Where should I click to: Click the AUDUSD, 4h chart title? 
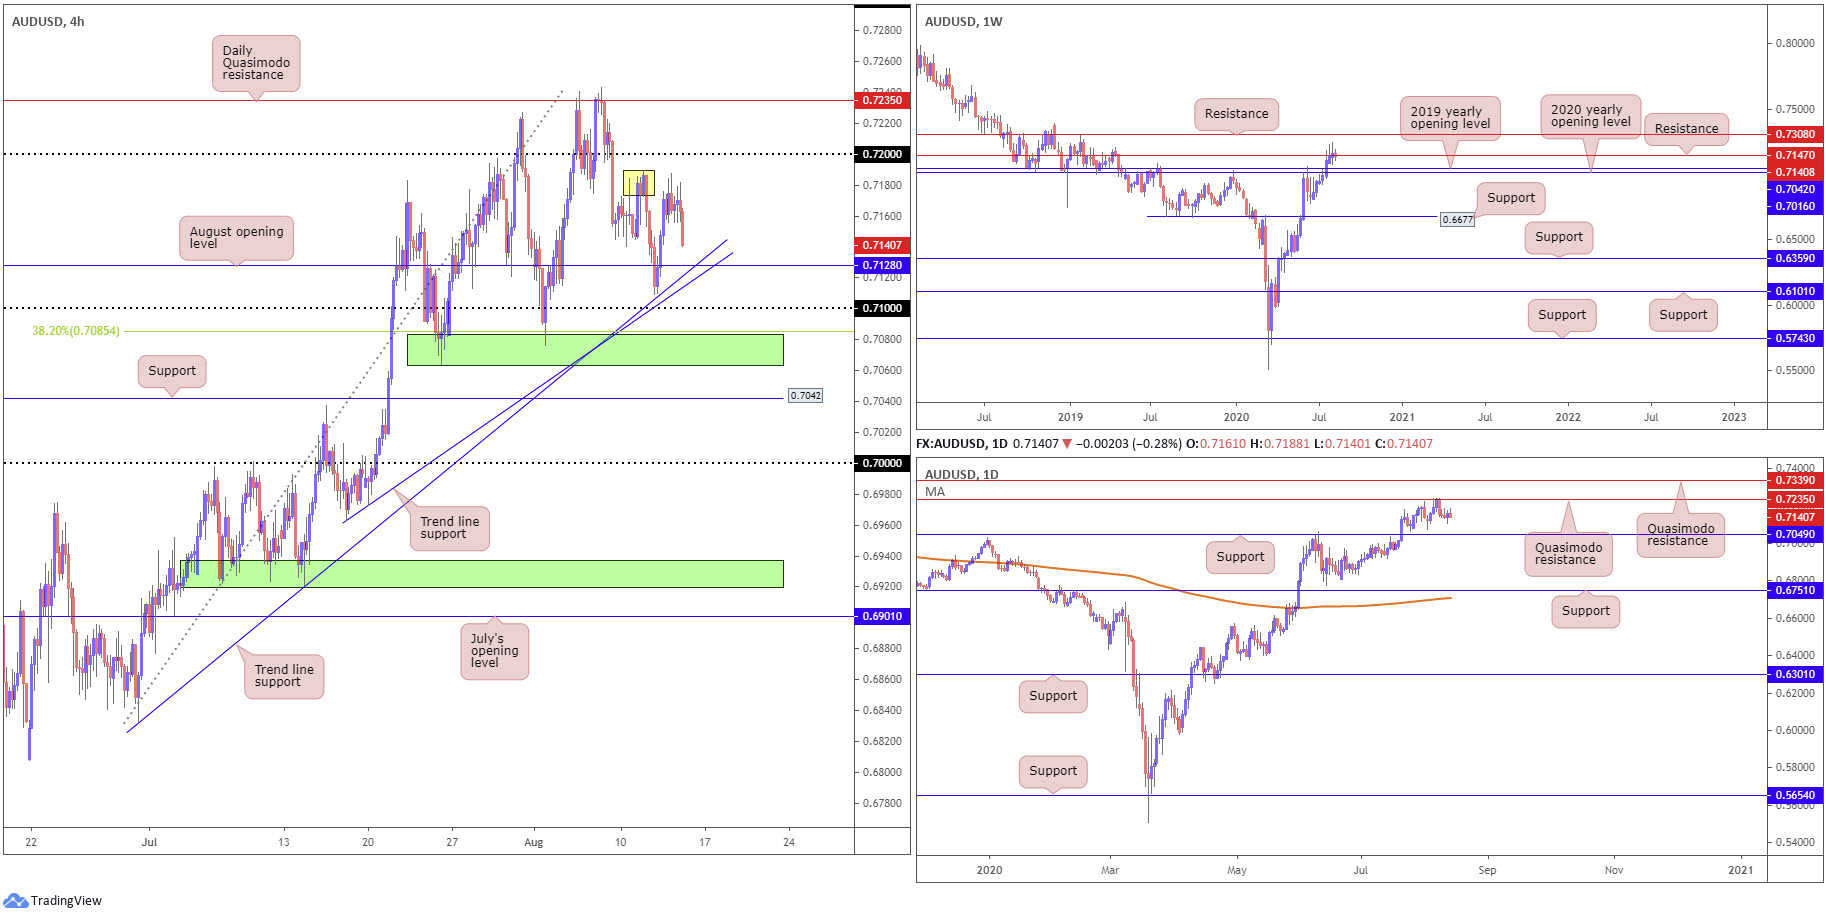click(x=48, y=21)
